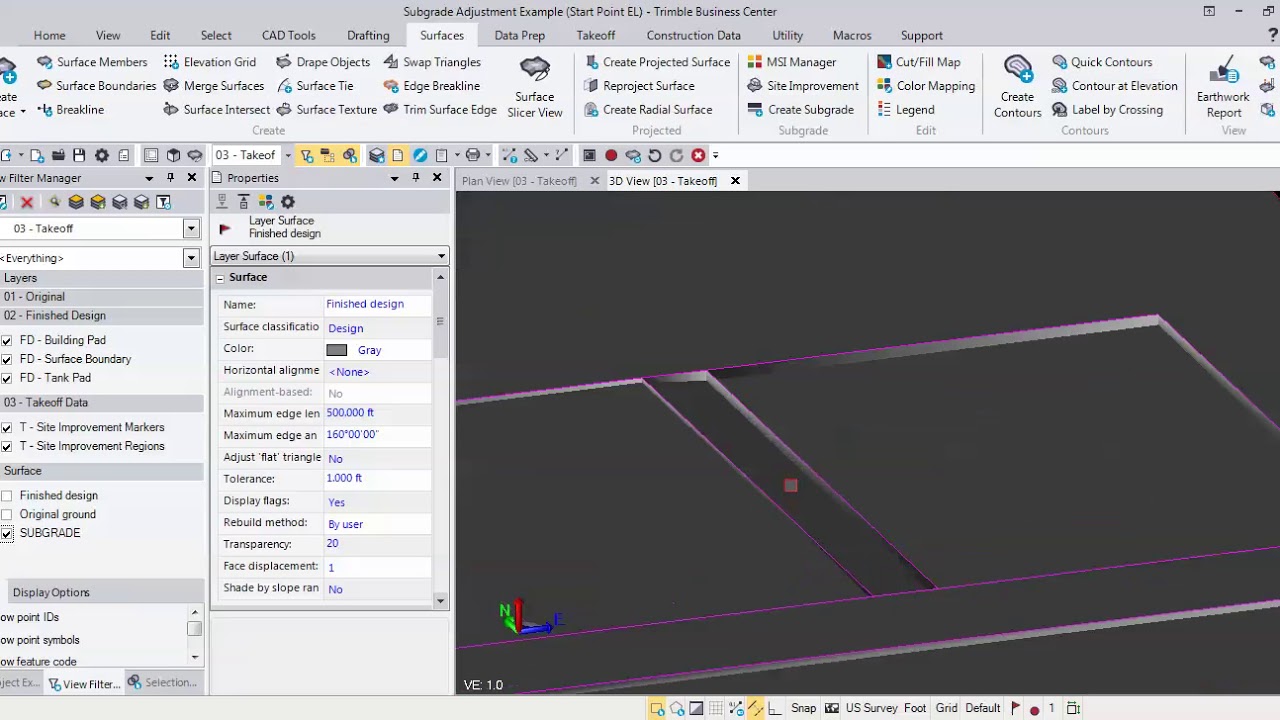Click the filter funnel icon in View Filter toolbar

(x=164, y=202)
